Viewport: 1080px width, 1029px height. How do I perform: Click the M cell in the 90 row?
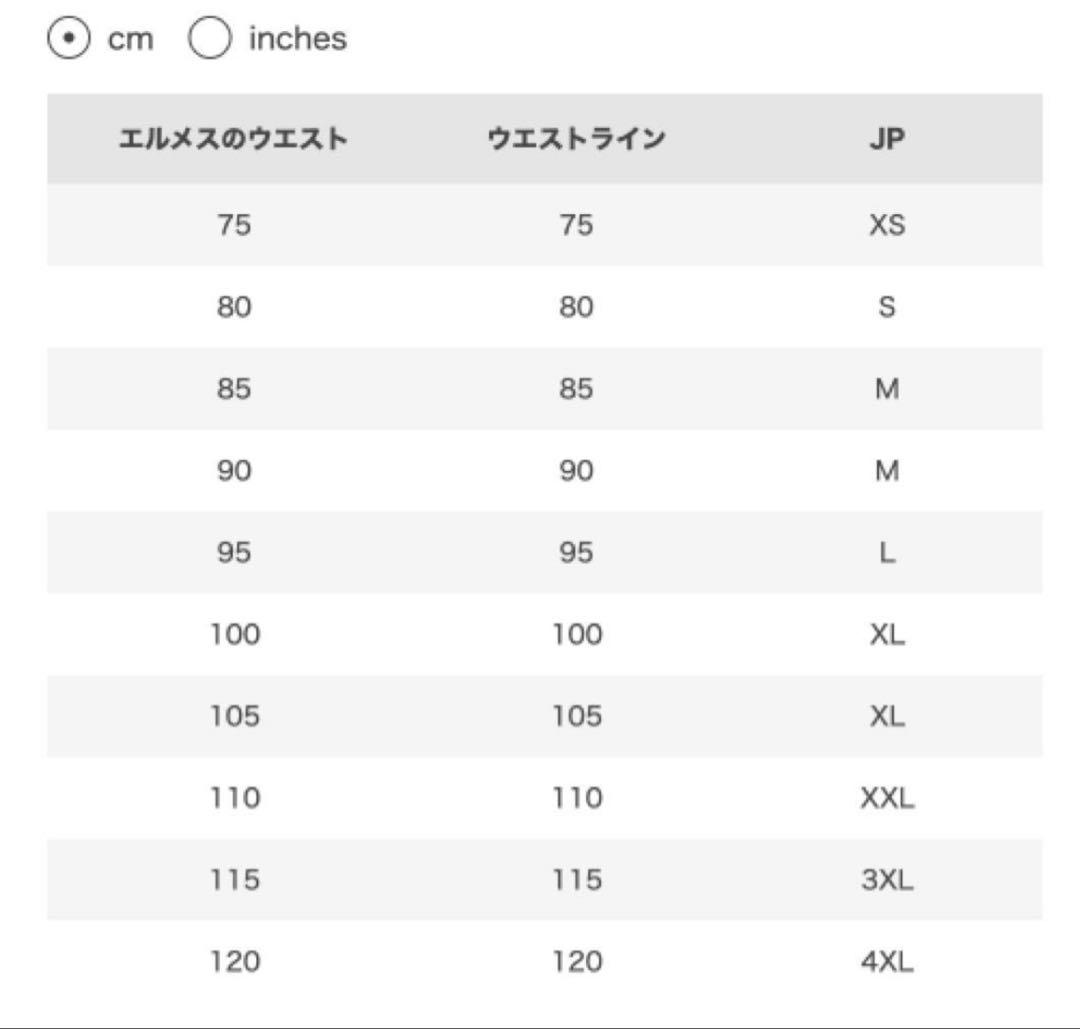pos(886,471)
